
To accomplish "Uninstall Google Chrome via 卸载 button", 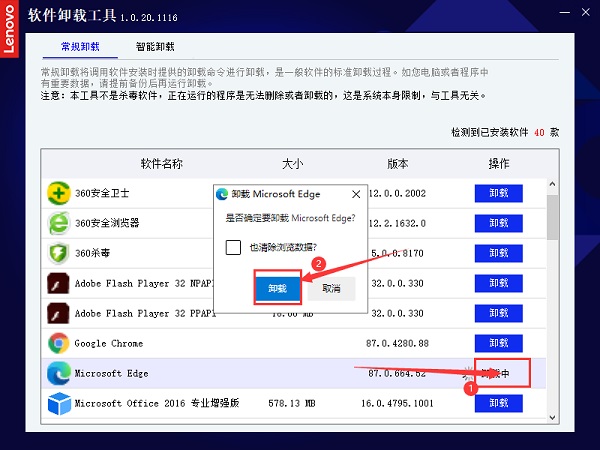I will 499,343.
